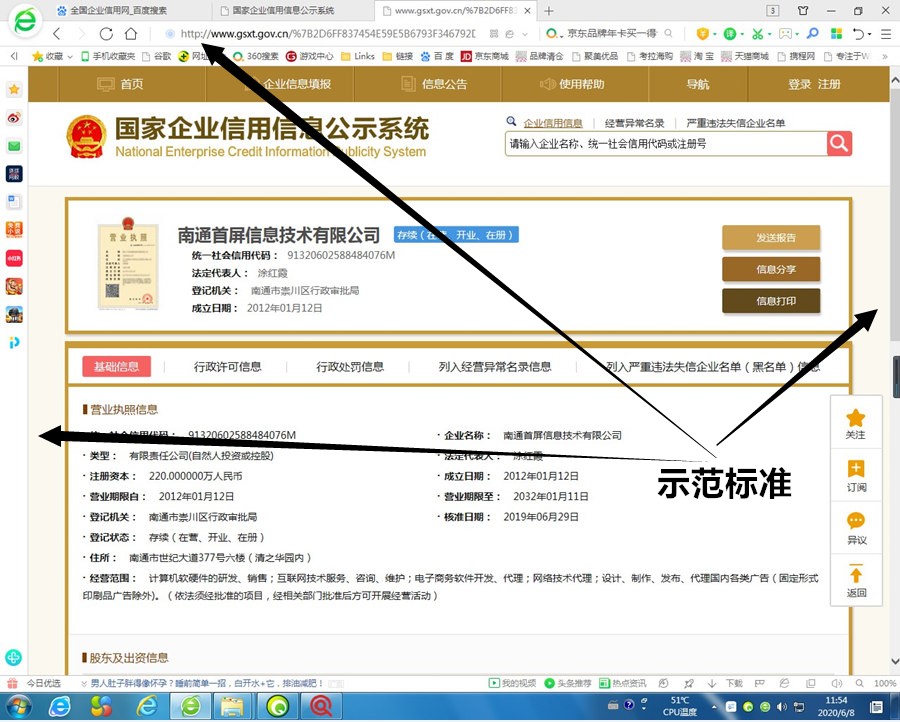Select the 行政许可信息 tab
The image size is (900, 722).
coord(227,366)
